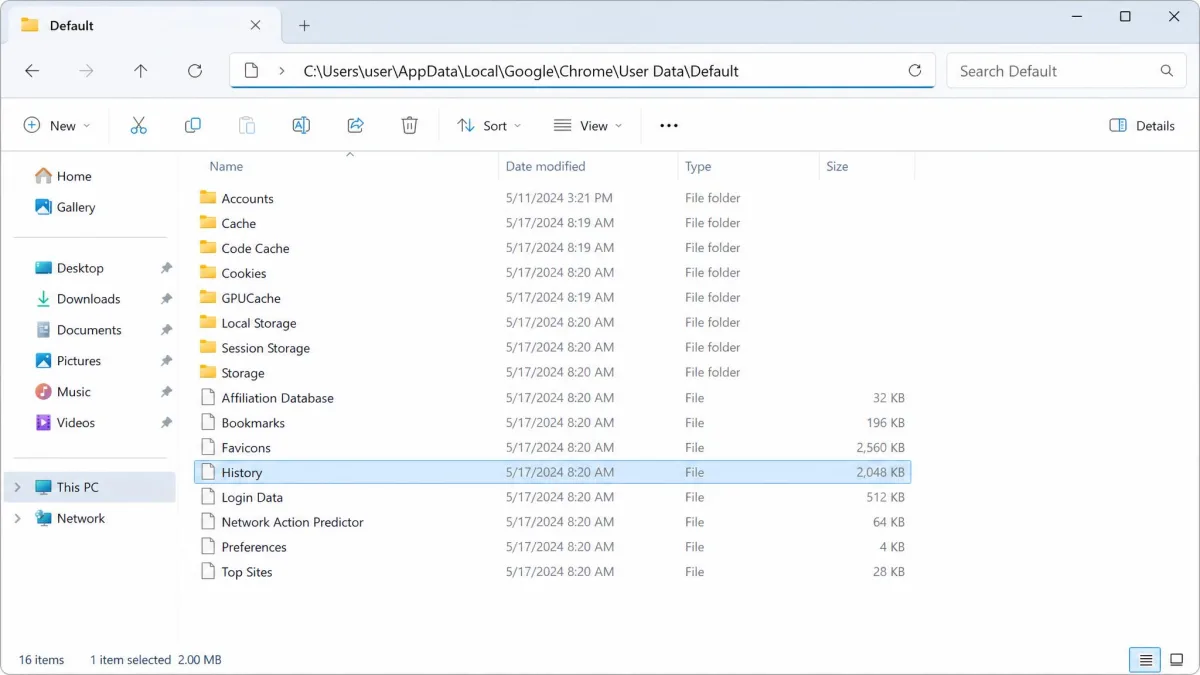
Task: Click the refresh icon inside address bar
Action: coord(914,71)
